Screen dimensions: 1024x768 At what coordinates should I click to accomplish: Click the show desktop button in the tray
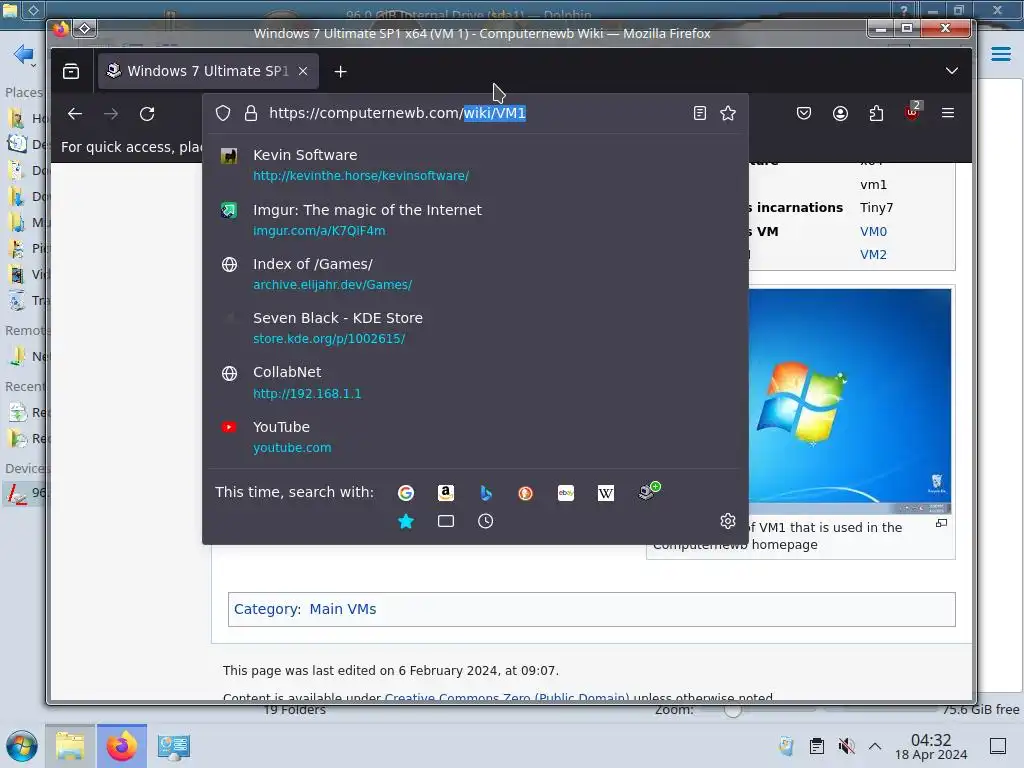(998, 746)
